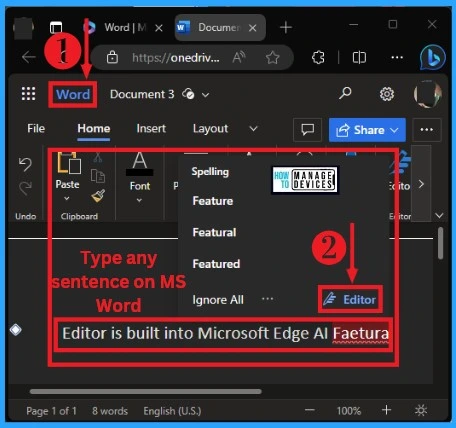Open the comments pane
Screen dimensions: 456x428
coord(307,129)
